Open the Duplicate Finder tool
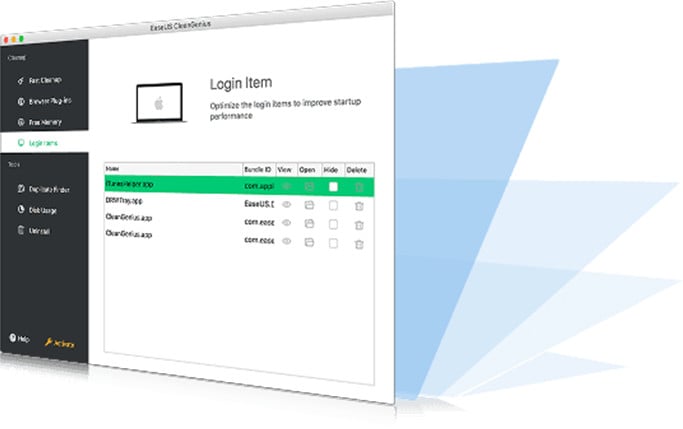This screenshot has width=683, height=429. (43, 189)
